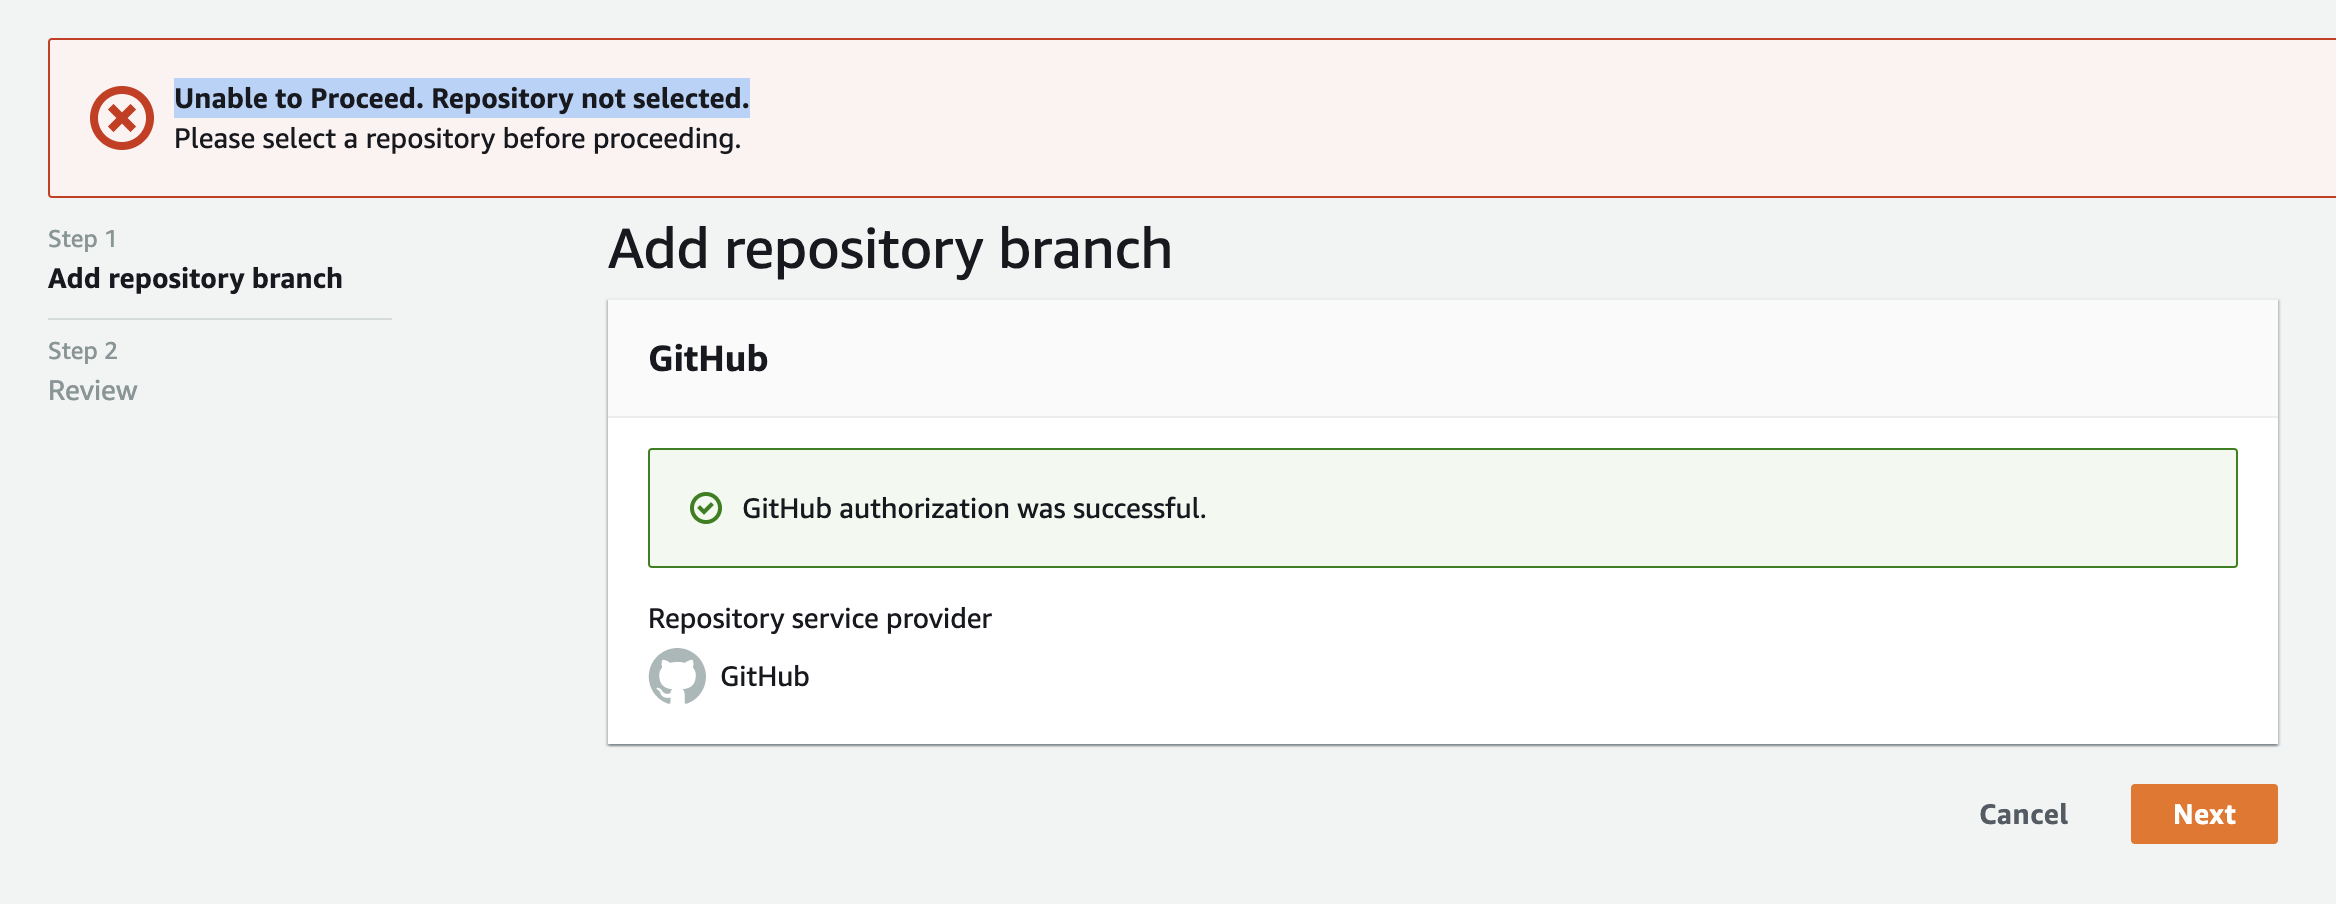The height and width of the screenshot is (904, 2336).
Task: Click the Add repository branch page title
Action: (892, 251)
